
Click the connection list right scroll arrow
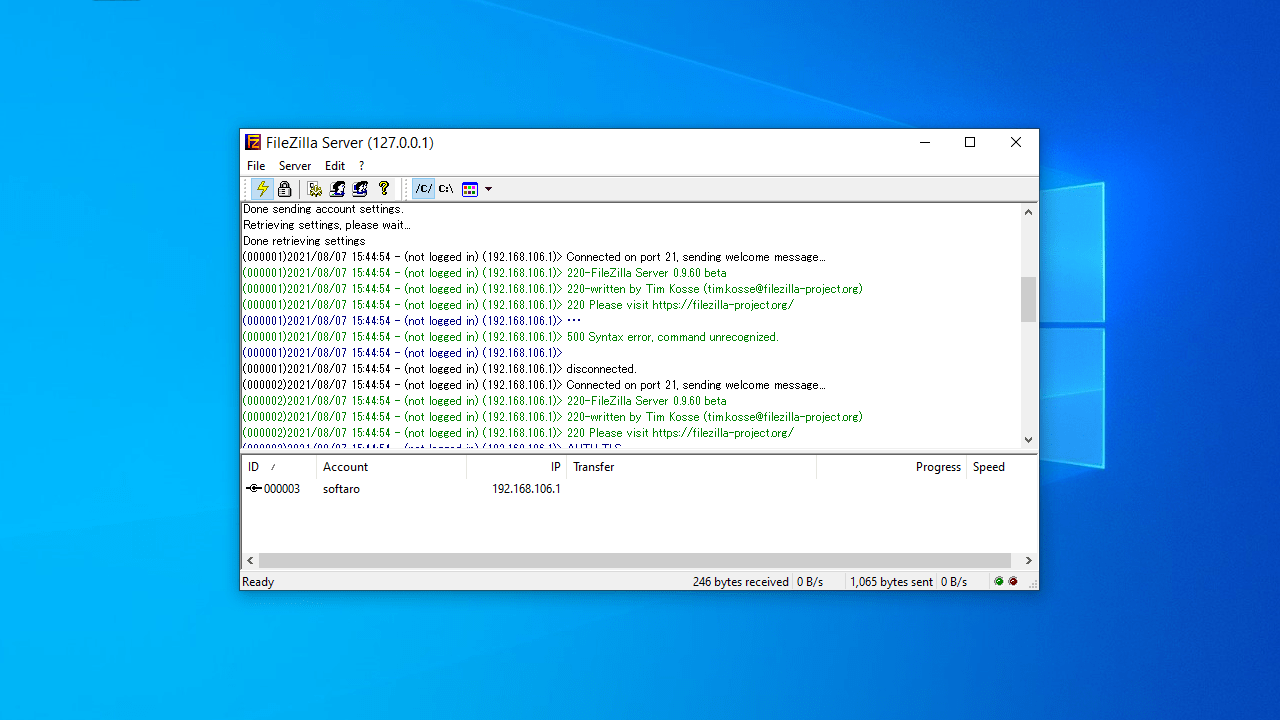click(x=1029, y=561)
